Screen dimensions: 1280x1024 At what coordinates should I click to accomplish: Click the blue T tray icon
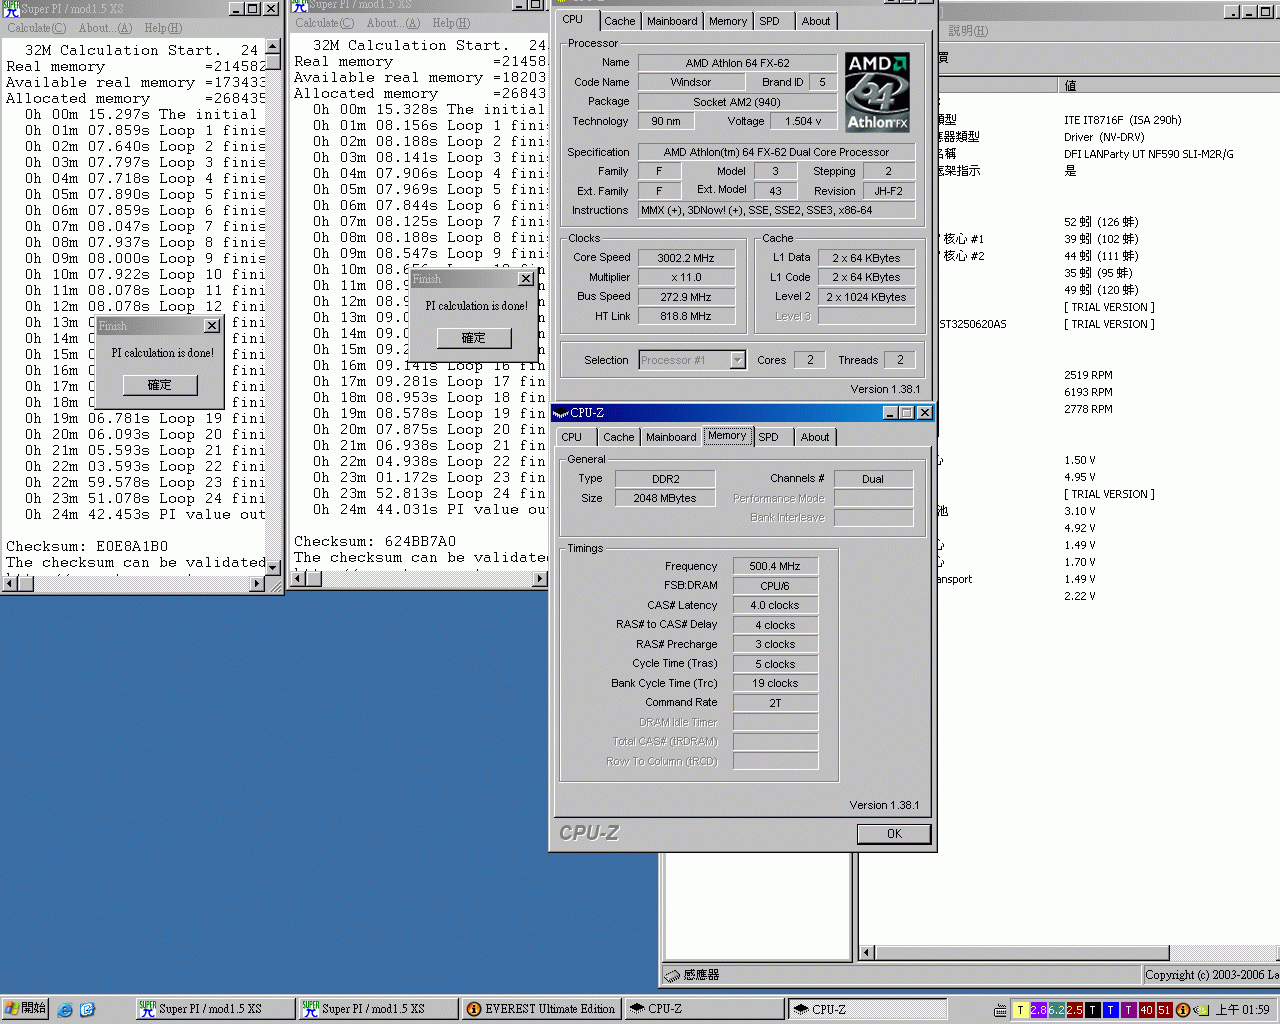coord(1110,1010)
